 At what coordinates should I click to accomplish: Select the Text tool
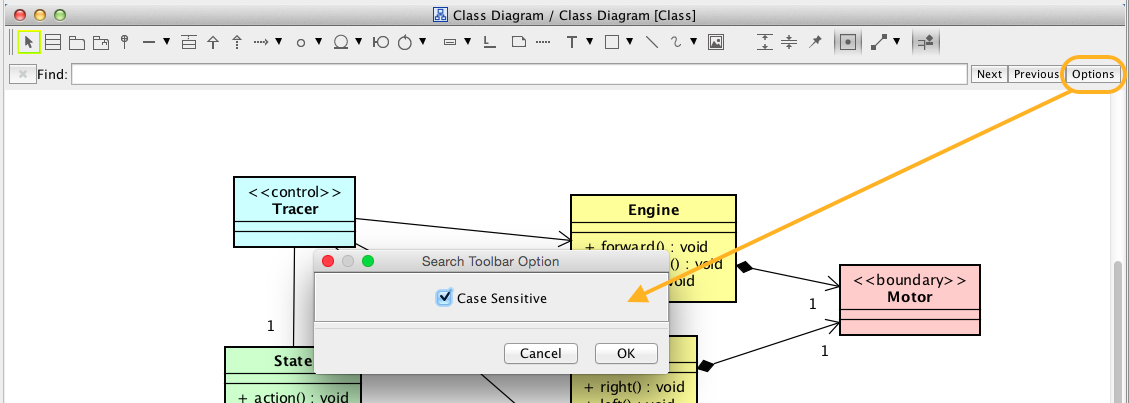(572, 42)
